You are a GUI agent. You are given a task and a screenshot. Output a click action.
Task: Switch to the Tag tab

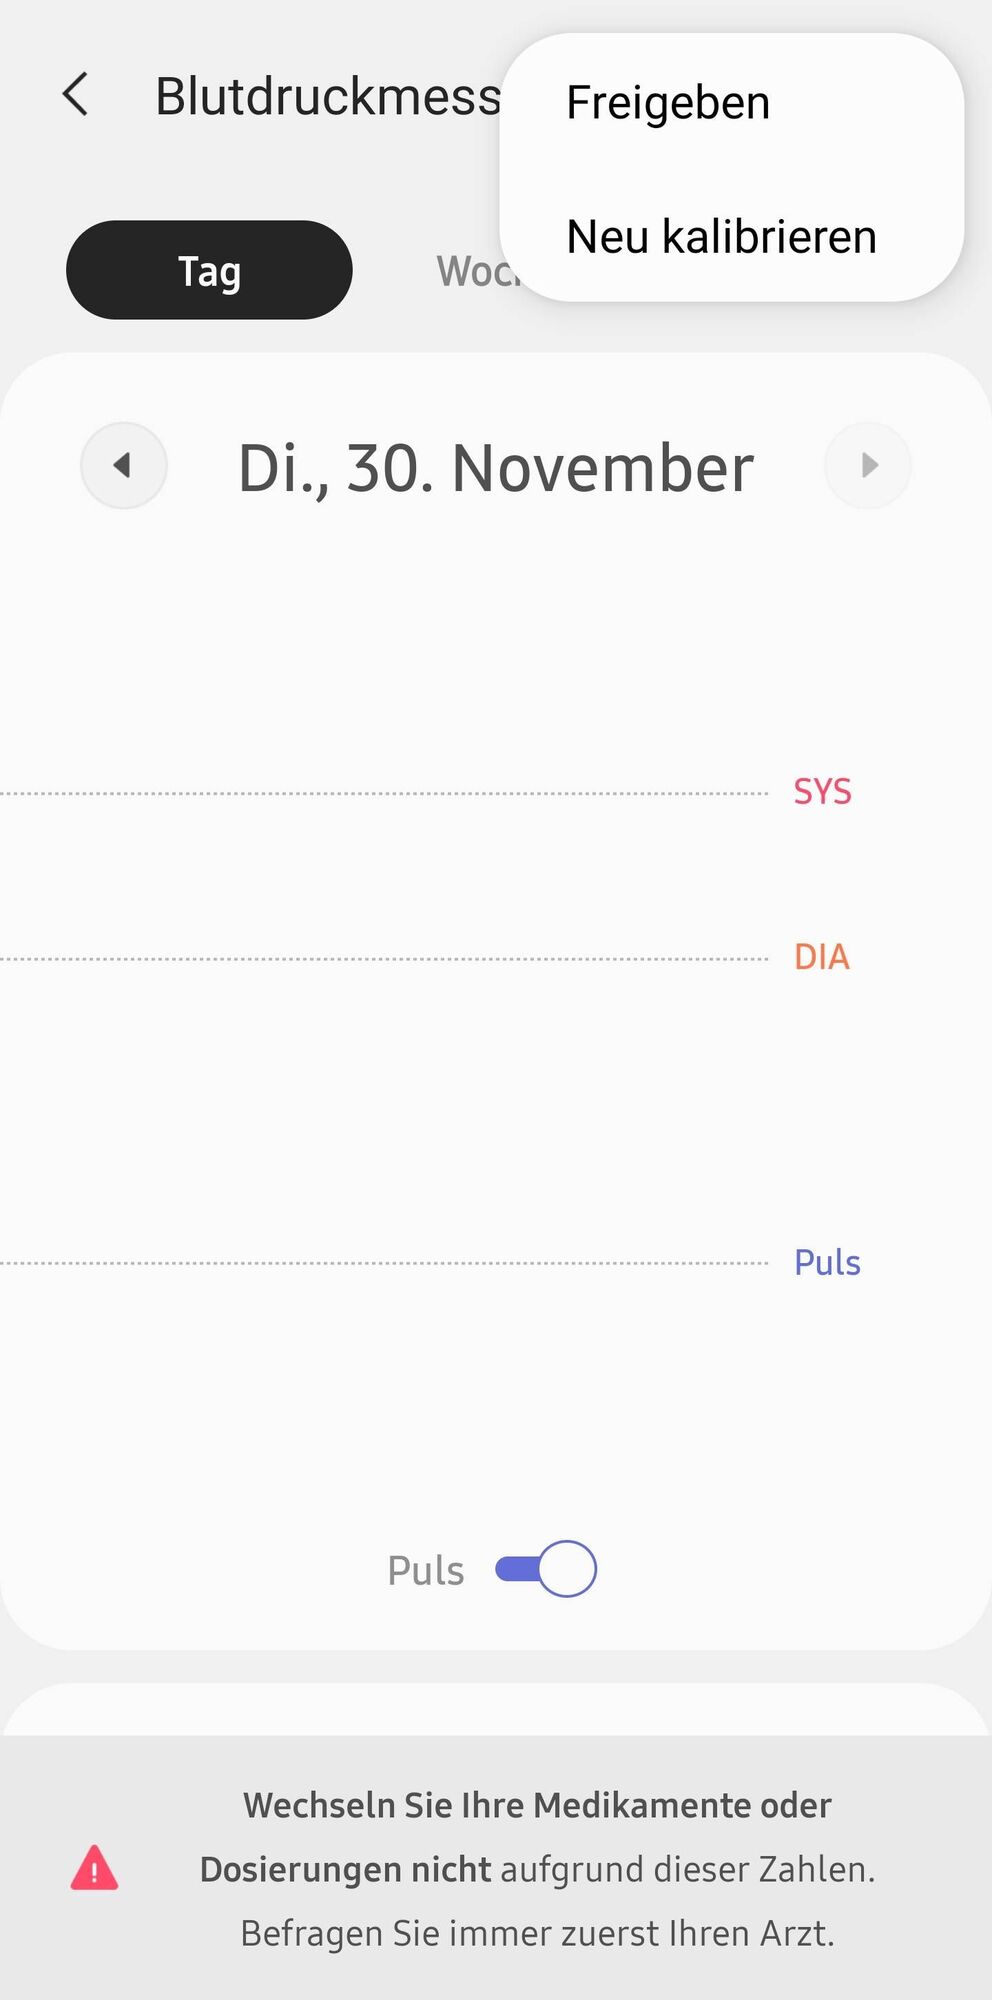click(x=209, y=270)
